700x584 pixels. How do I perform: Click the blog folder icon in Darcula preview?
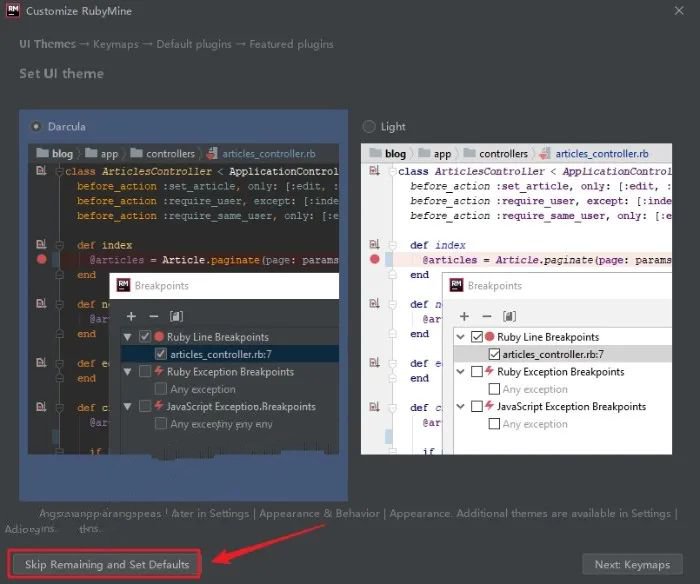coord(43,153)
